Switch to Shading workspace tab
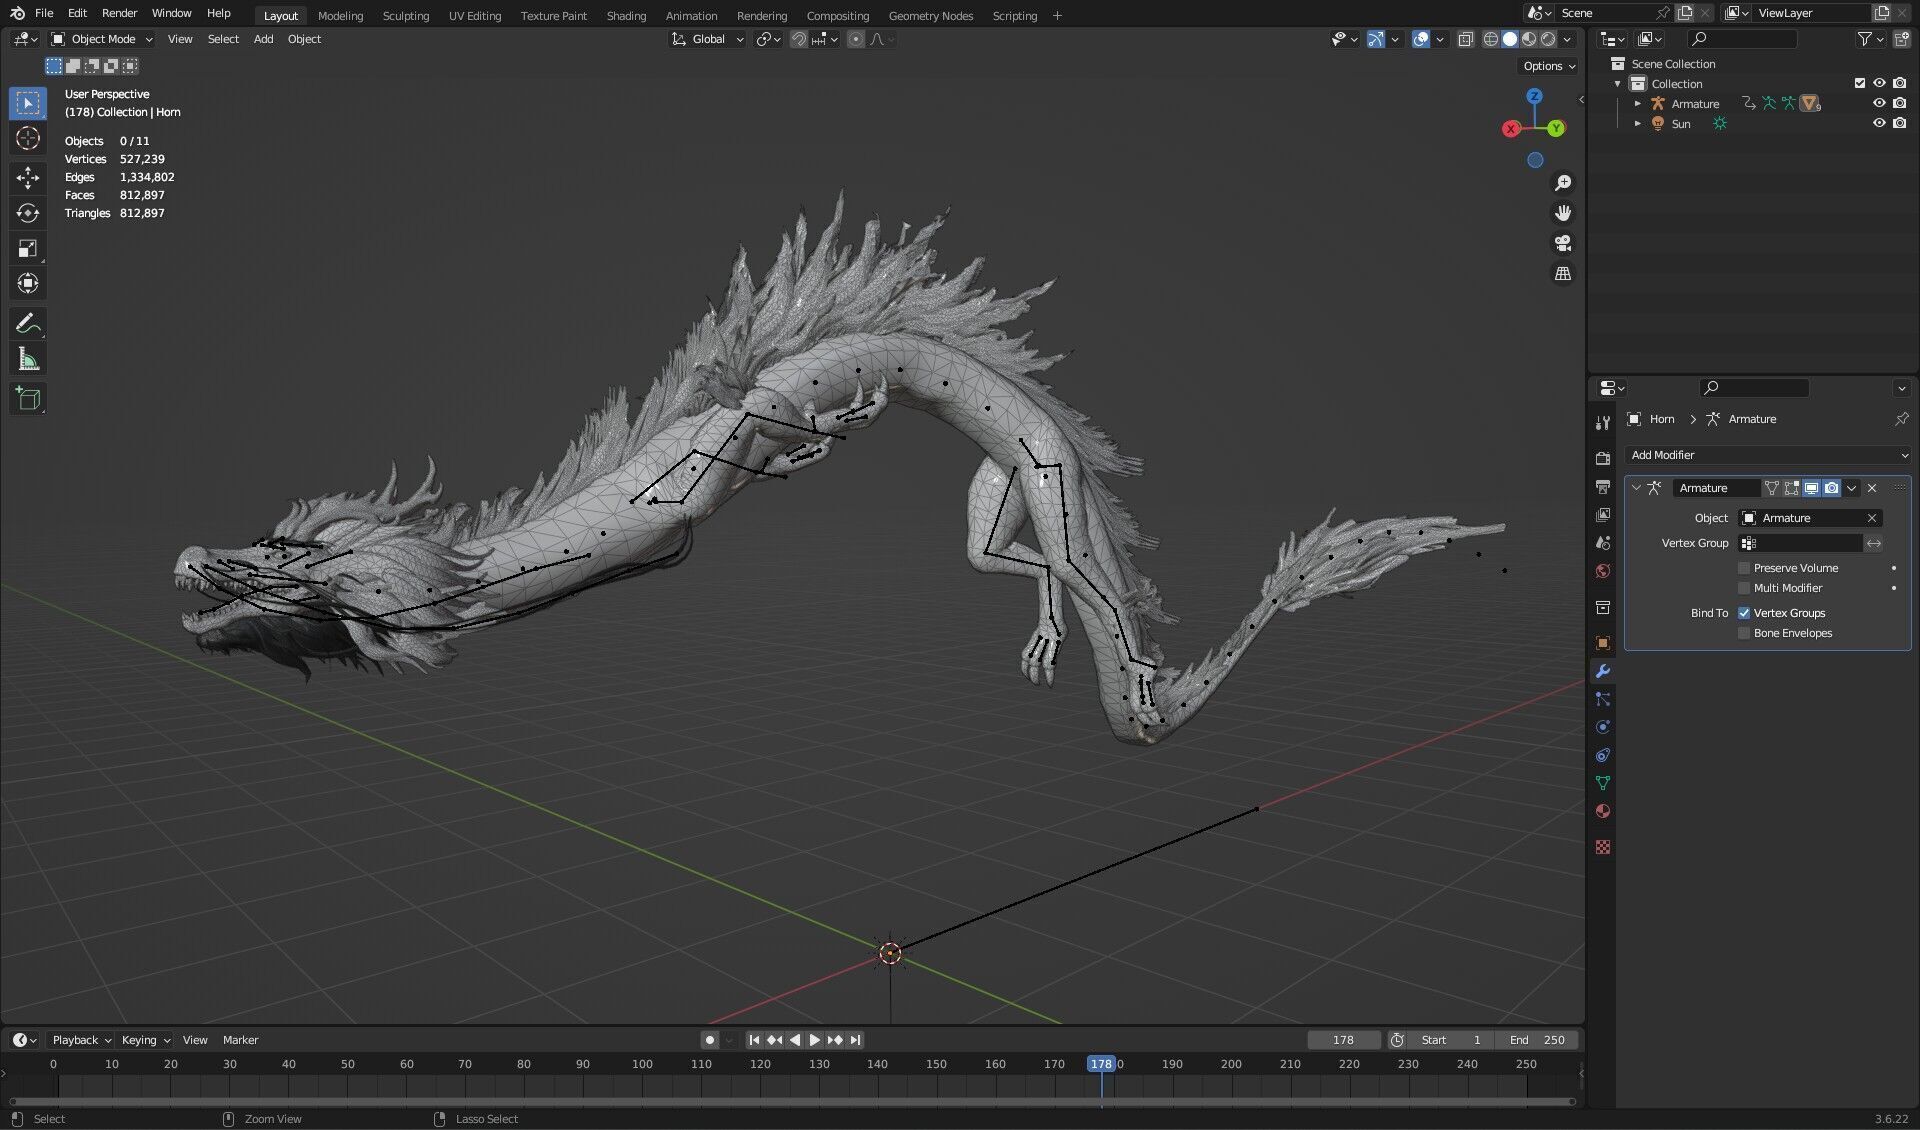This screenshot has height=1130, width=1920. tap(626, 15)
